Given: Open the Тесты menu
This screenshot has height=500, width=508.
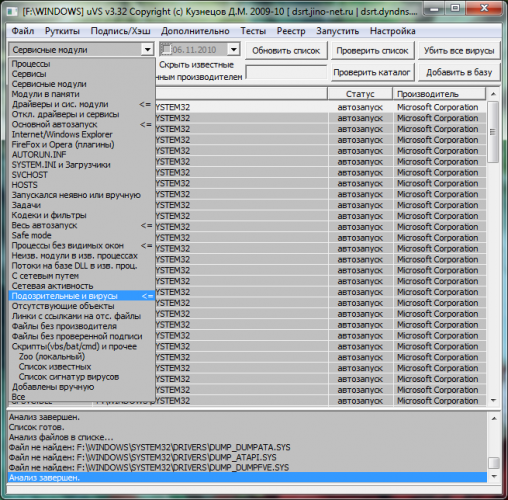Looking at the screenshot, I should pyautogui.click(x=253, y=31).
